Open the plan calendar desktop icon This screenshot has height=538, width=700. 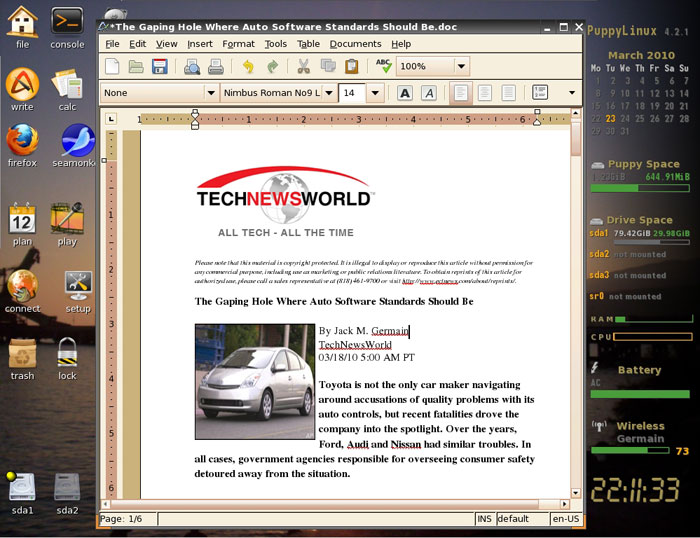(22, 224)
